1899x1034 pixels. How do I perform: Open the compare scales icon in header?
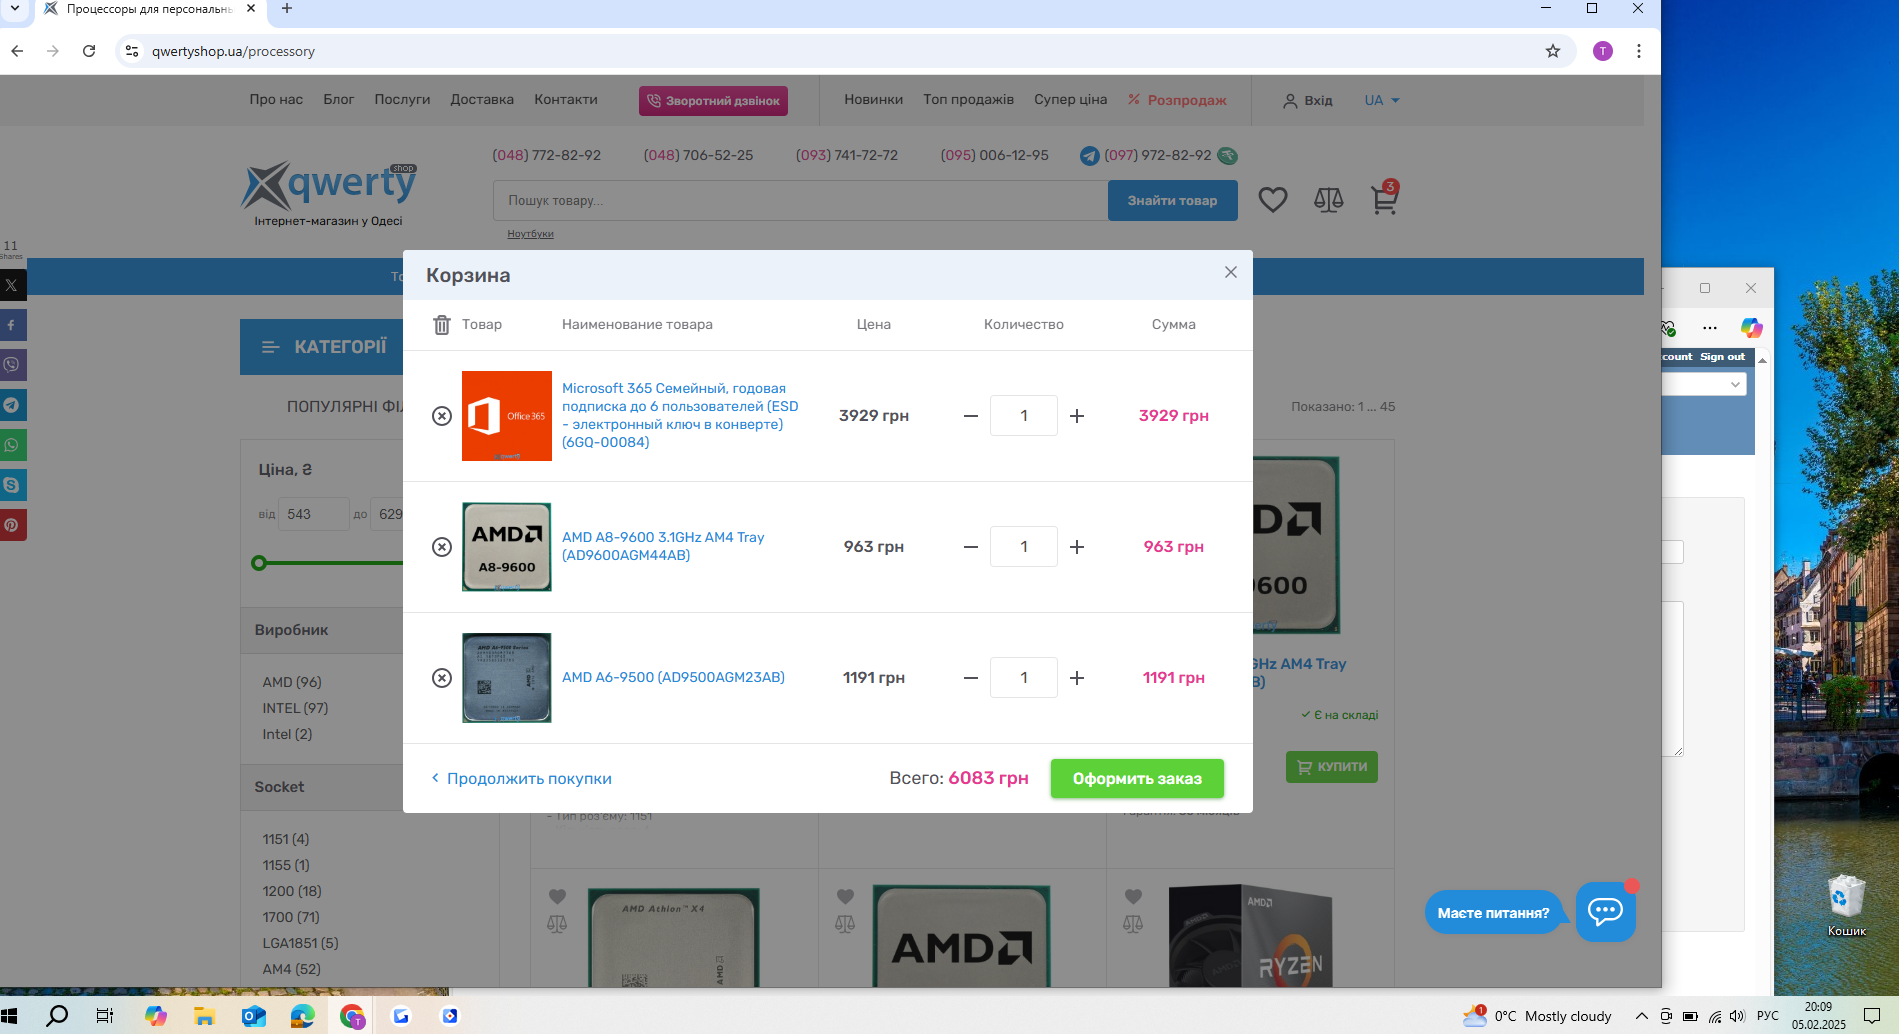1329,200
